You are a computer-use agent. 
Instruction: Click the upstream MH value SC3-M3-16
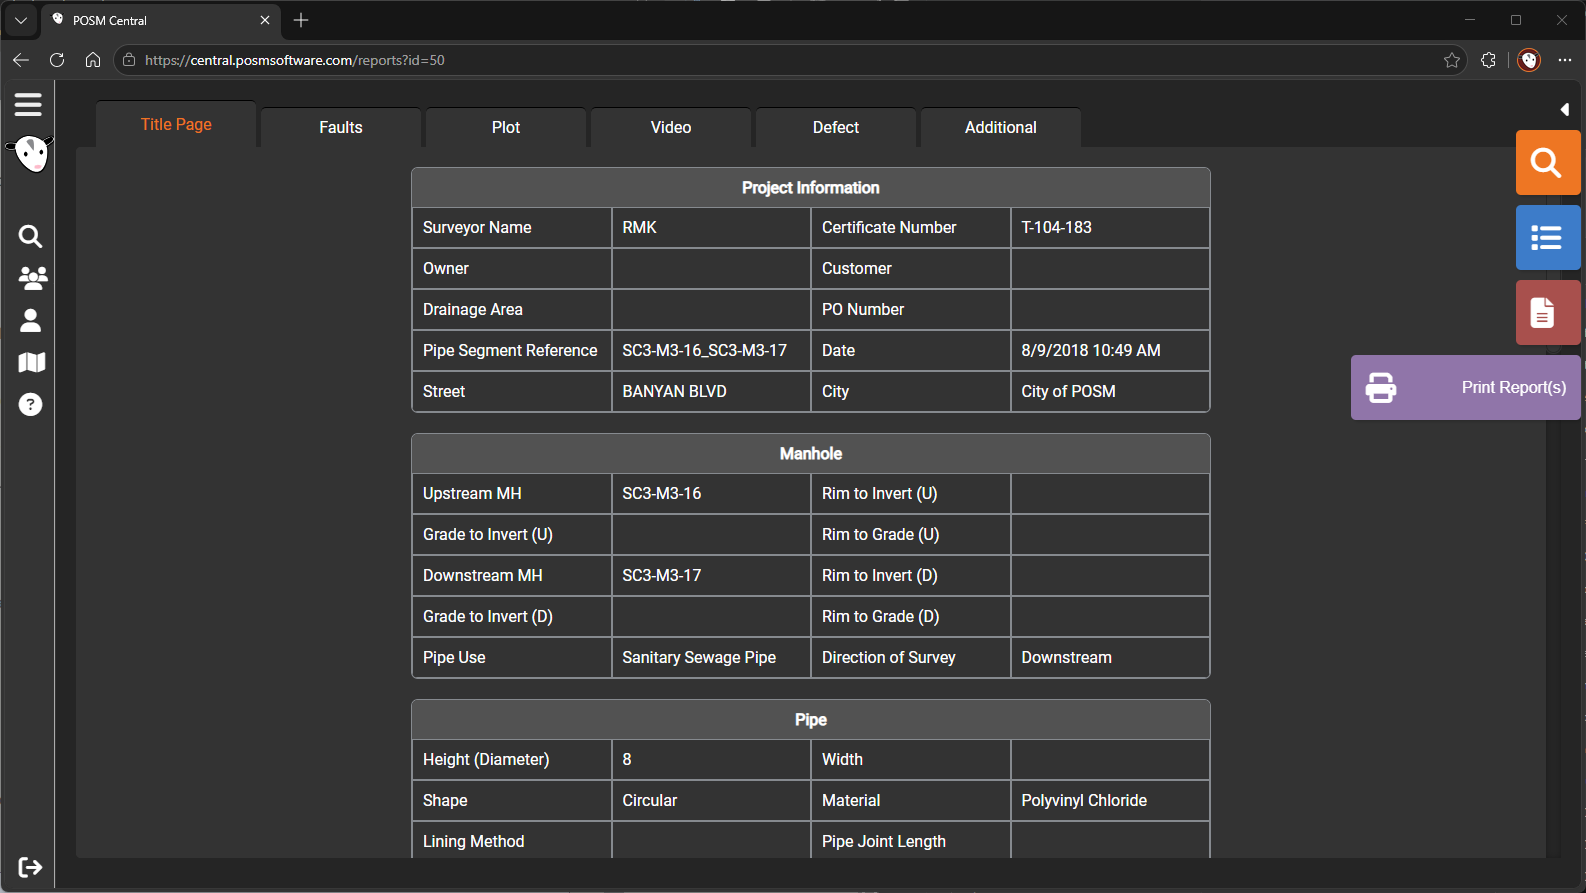coord(662,493)
